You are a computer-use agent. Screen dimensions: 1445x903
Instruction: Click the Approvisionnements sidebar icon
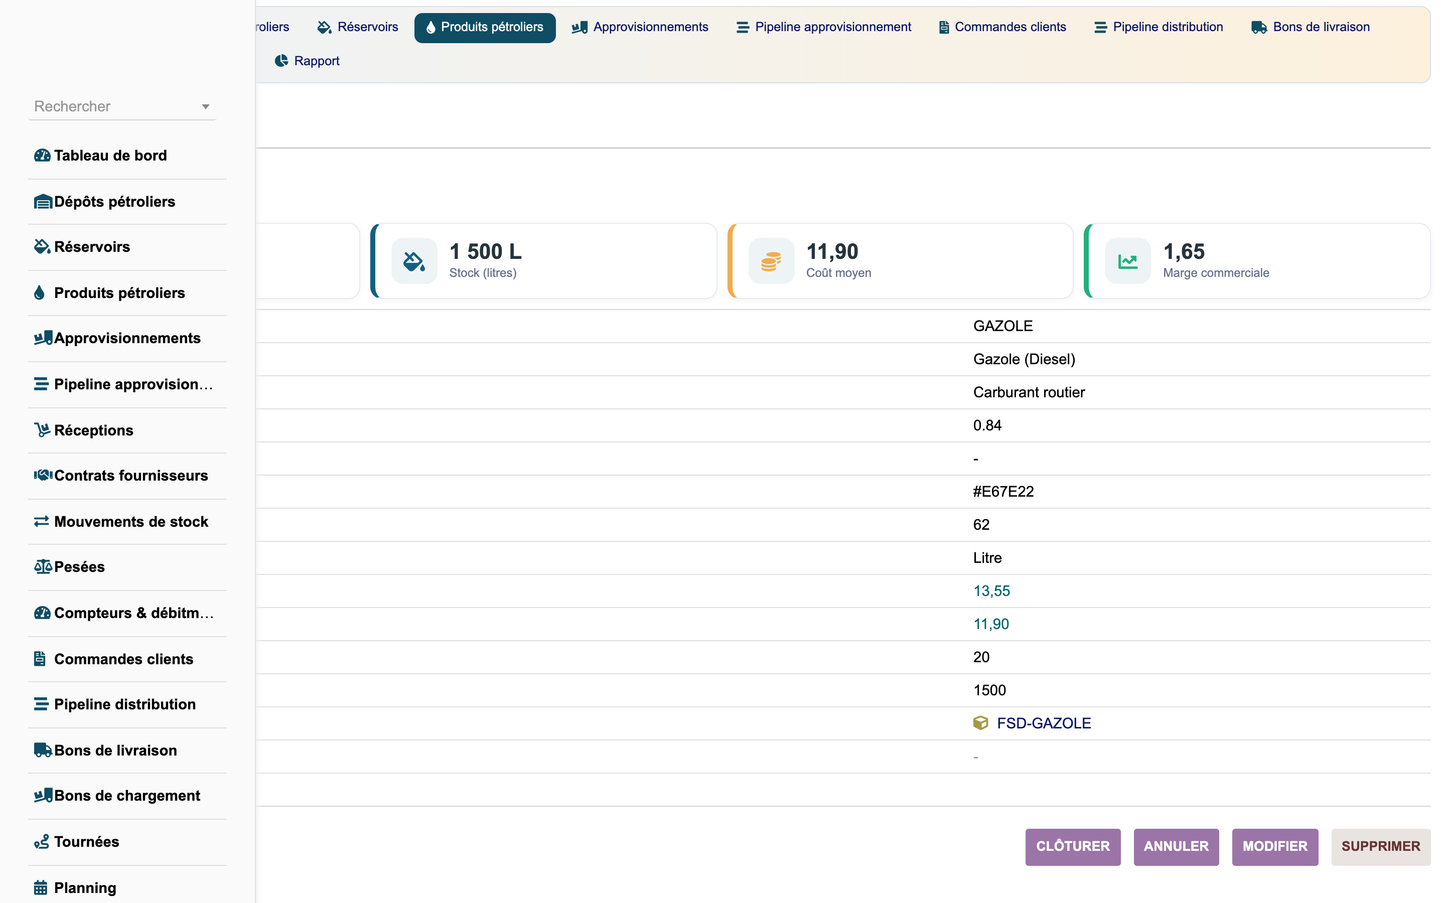point(43,338)
